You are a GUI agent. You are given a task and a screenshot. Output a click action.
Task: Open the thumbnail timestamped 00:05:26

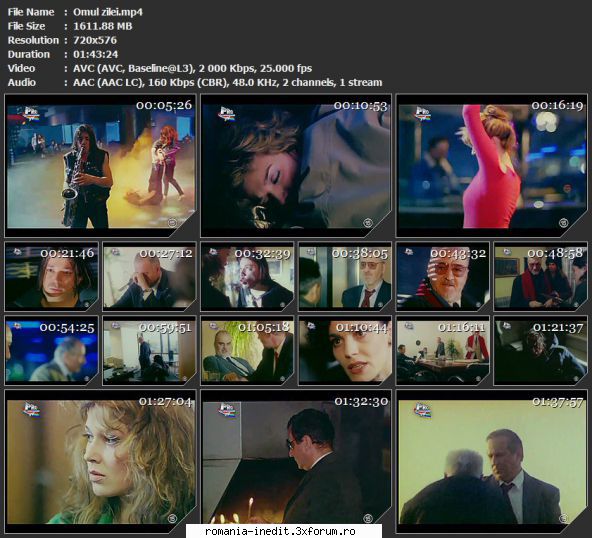click(x=100, y=166)
